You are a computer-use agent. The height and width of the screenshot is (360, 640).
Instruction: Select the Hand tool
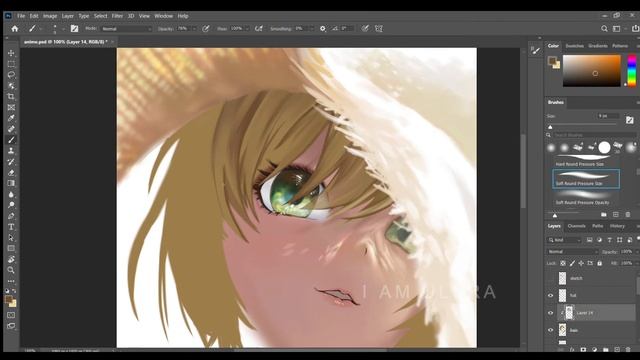pyautogui.click(x=11, y=259)
